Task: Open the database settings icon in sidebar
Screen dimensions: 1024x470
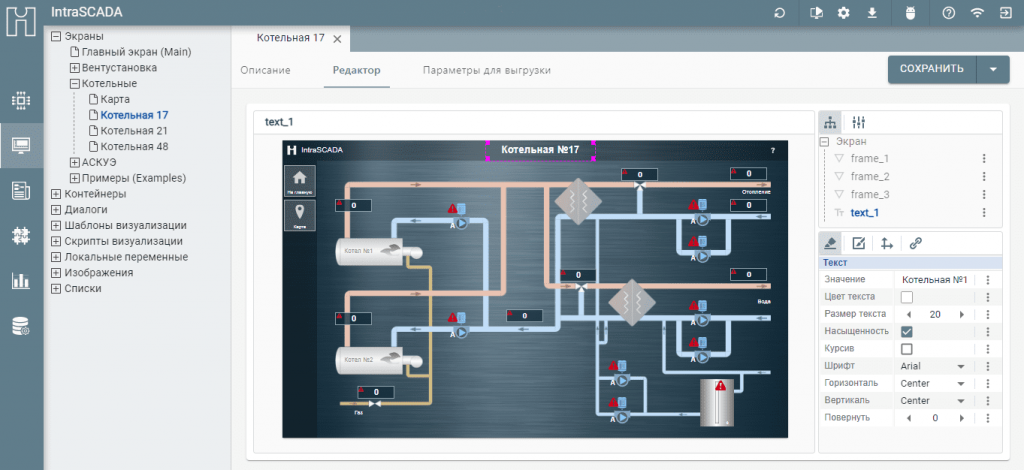Action: tap(21, 326)
